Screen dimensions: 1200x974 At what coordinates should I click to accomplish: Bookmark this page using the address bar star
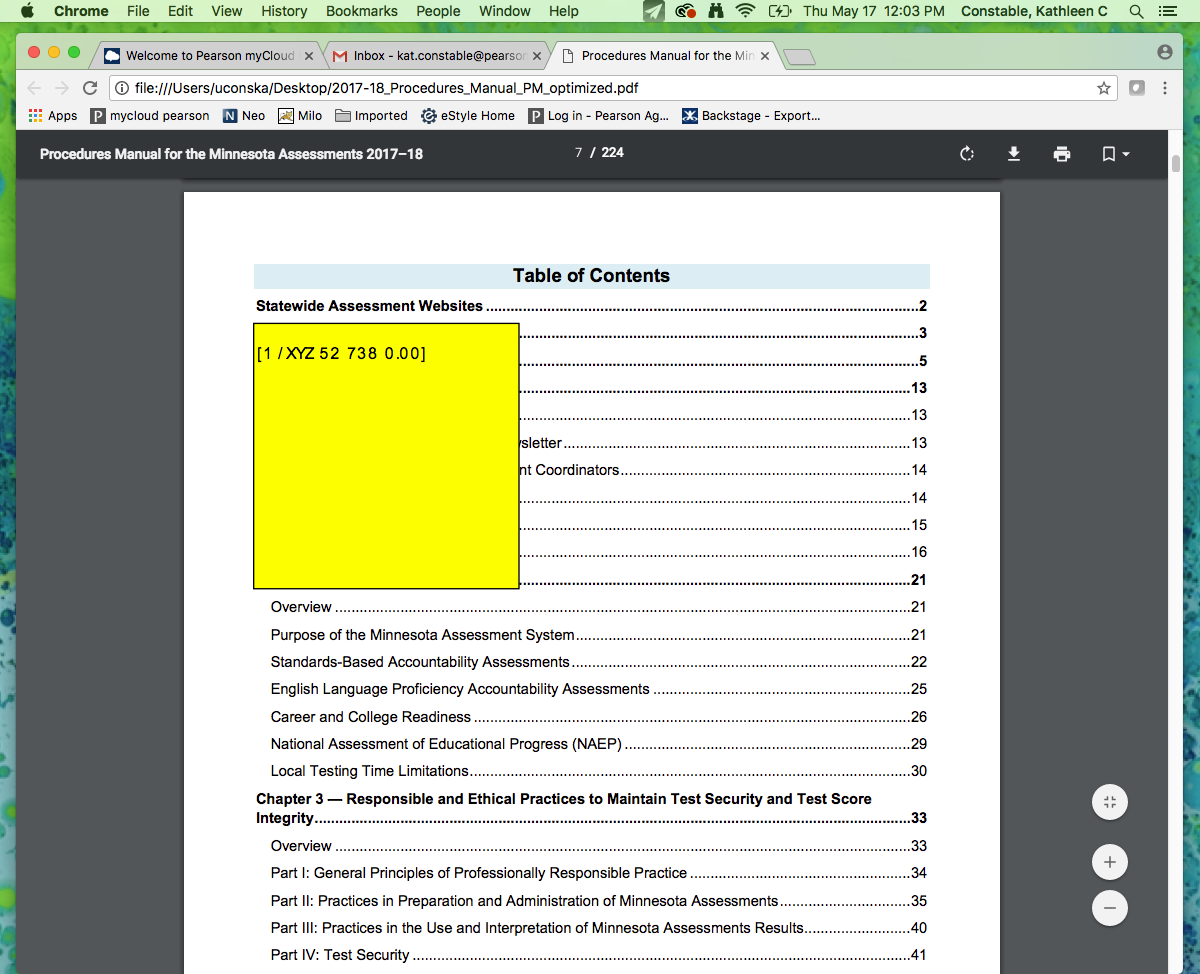1104,88
